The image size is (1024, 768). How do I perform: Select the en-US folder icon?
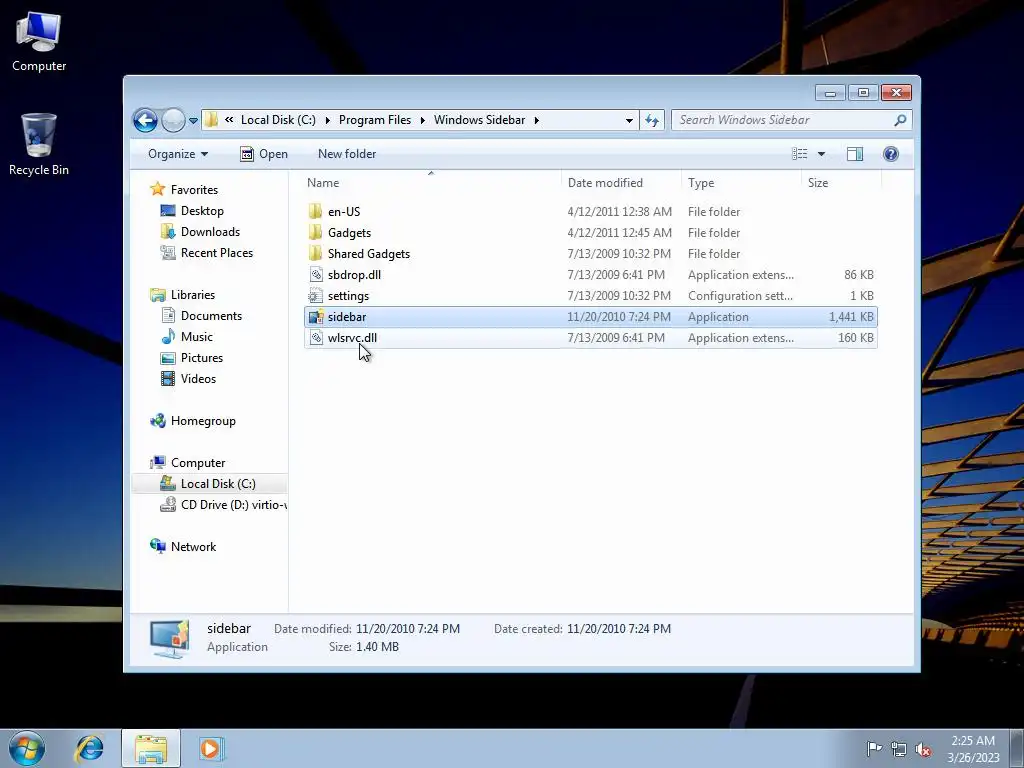(315, 212)
